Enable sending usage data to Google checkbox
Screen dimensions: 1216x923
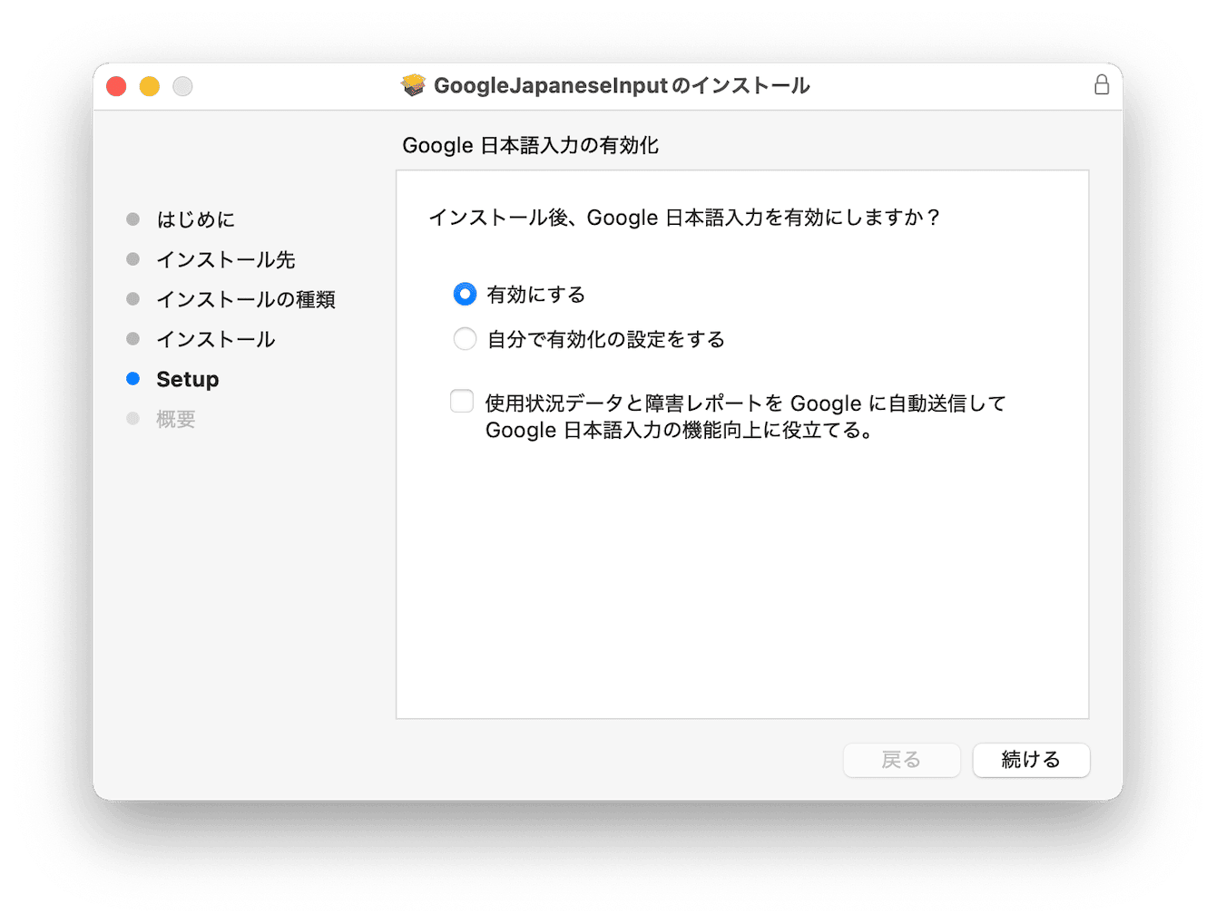pyautogui.click(x=461, y=400)
